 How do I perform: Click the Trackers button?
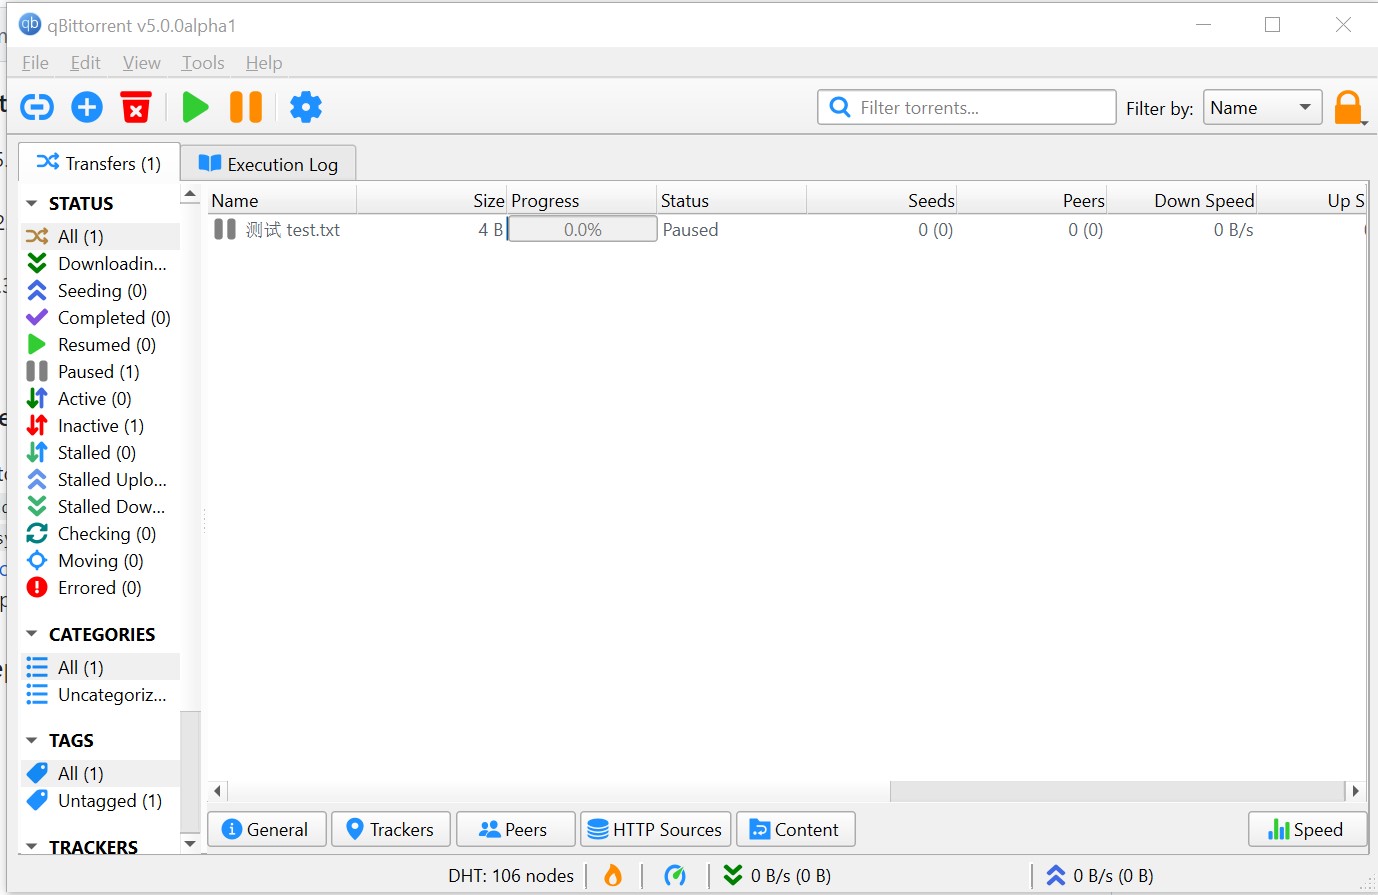pyautogui.click(x=391, y=830)
